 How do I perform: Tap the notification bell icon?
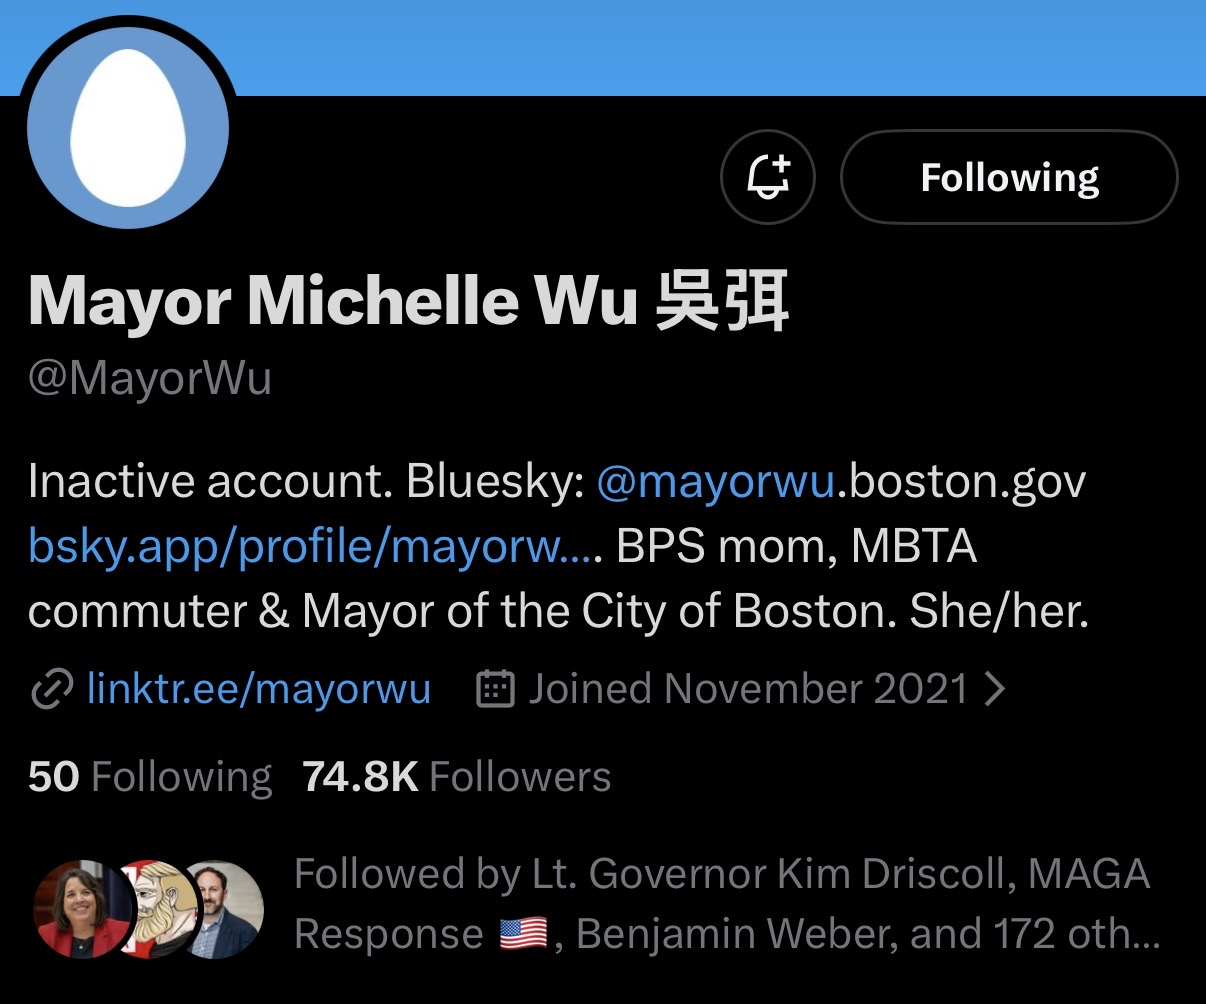click(768, 178)
